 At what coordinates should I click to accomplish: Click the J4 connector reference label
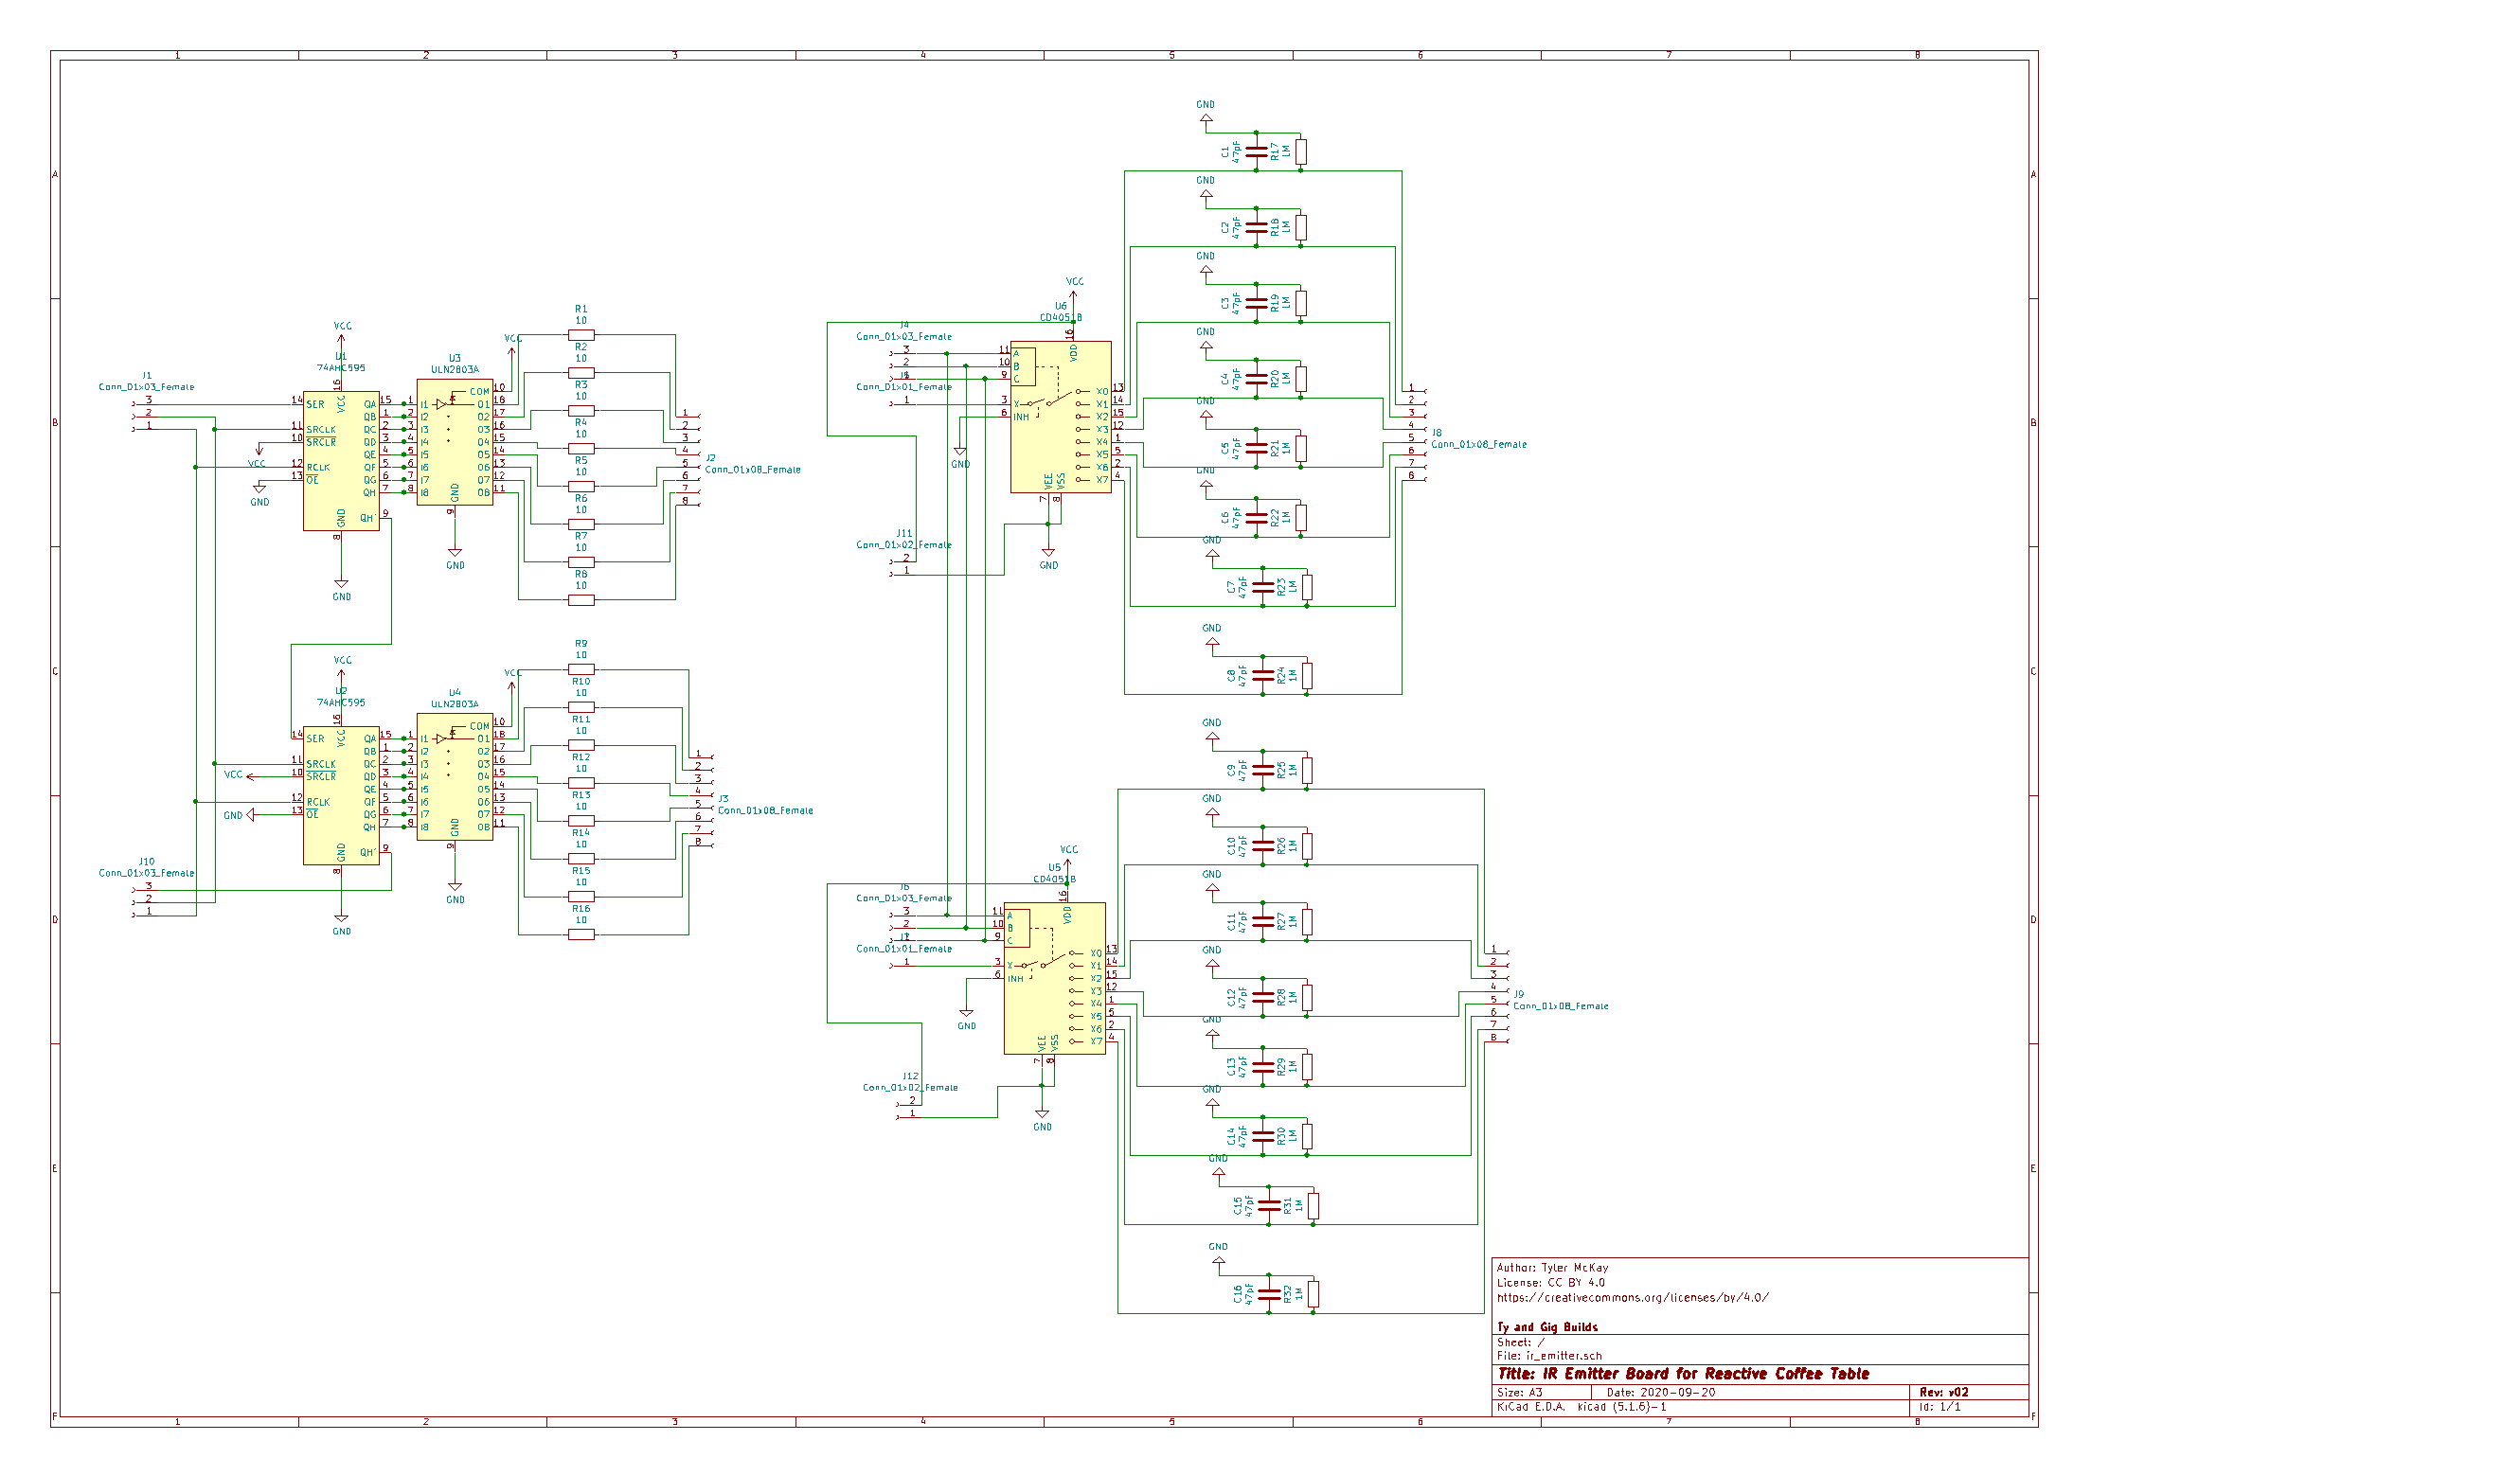[904, 326]
